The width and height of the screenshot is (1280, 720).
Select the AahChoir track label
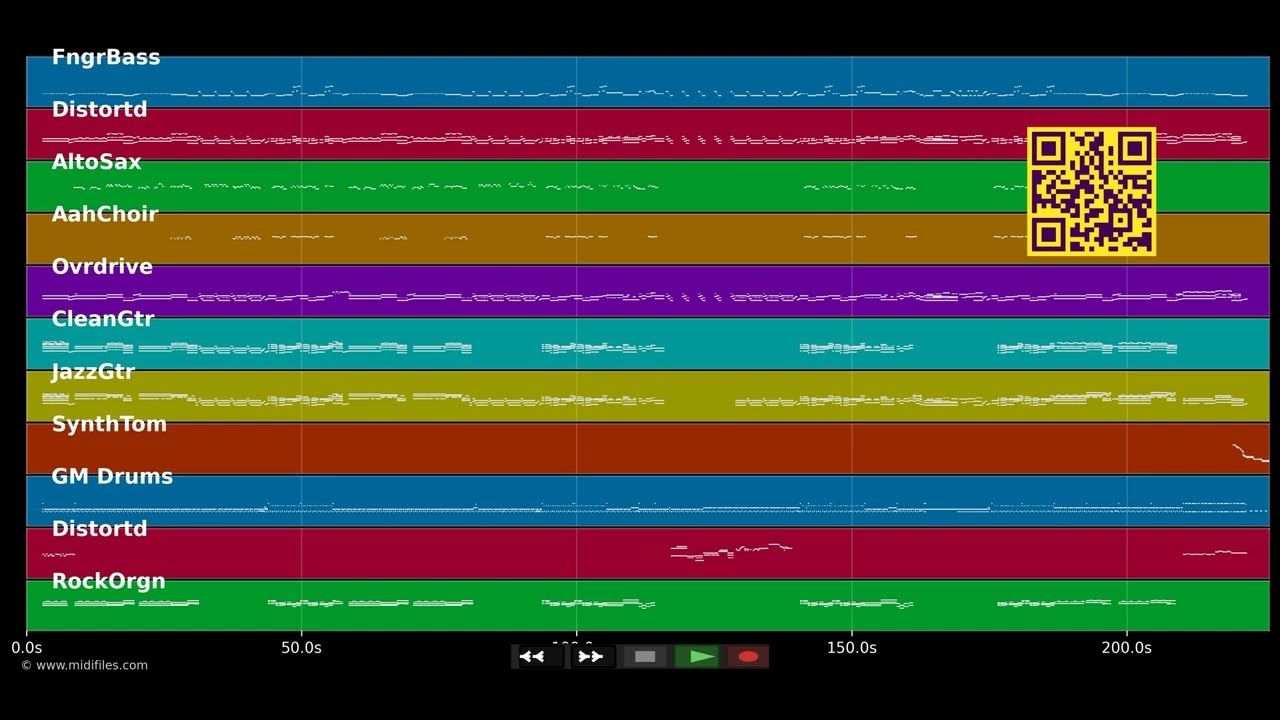[105, 214]
